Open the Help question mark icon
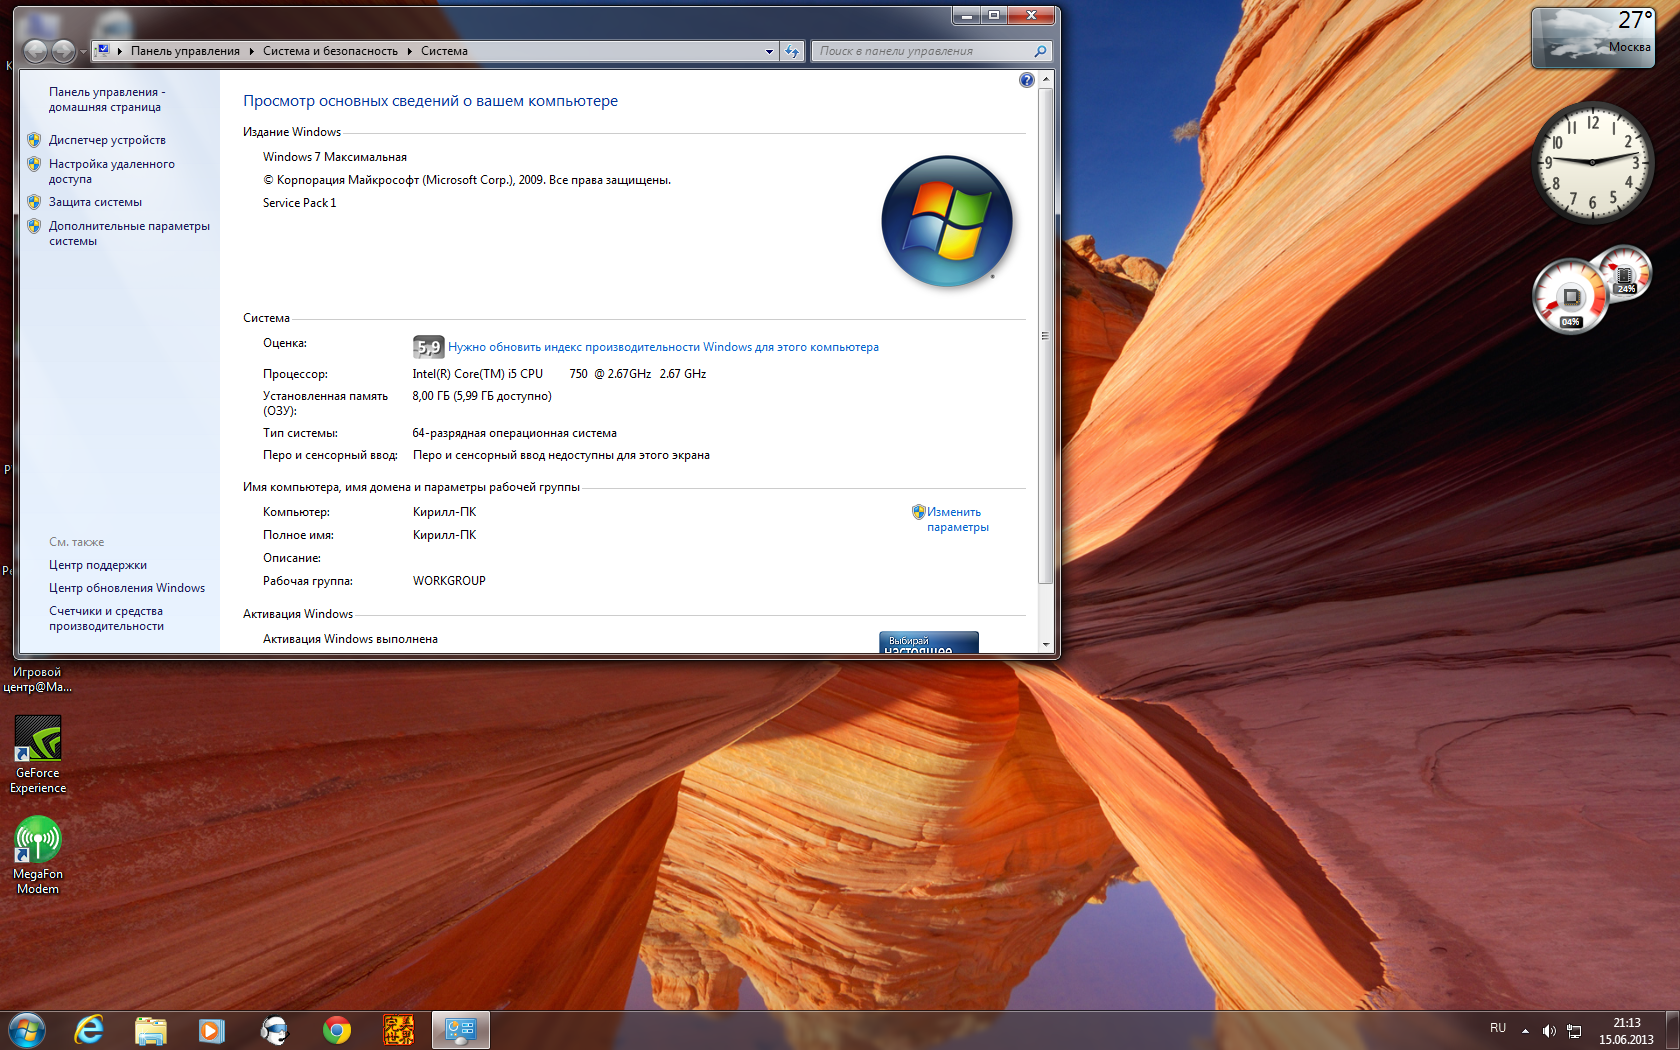1680x1050 pixels. [x=1026, y=80]
